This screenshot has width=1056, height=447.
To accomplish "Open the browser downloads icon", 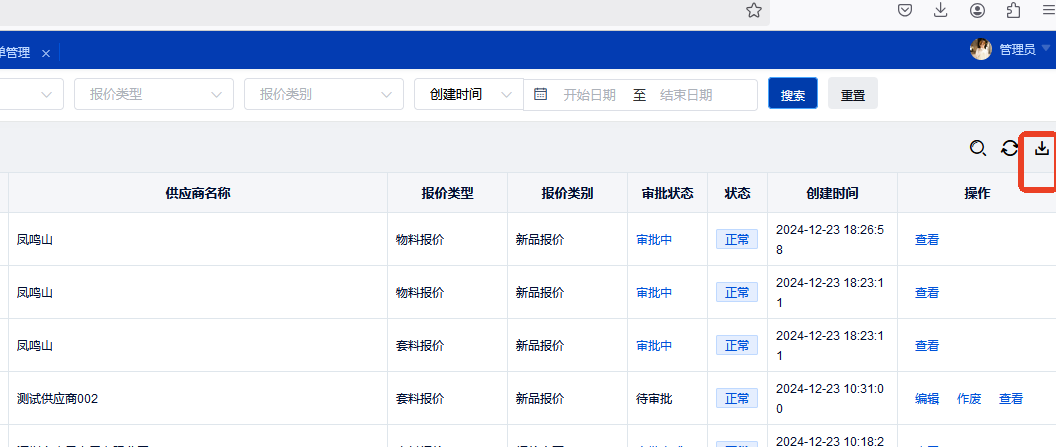I will [941, 10].
